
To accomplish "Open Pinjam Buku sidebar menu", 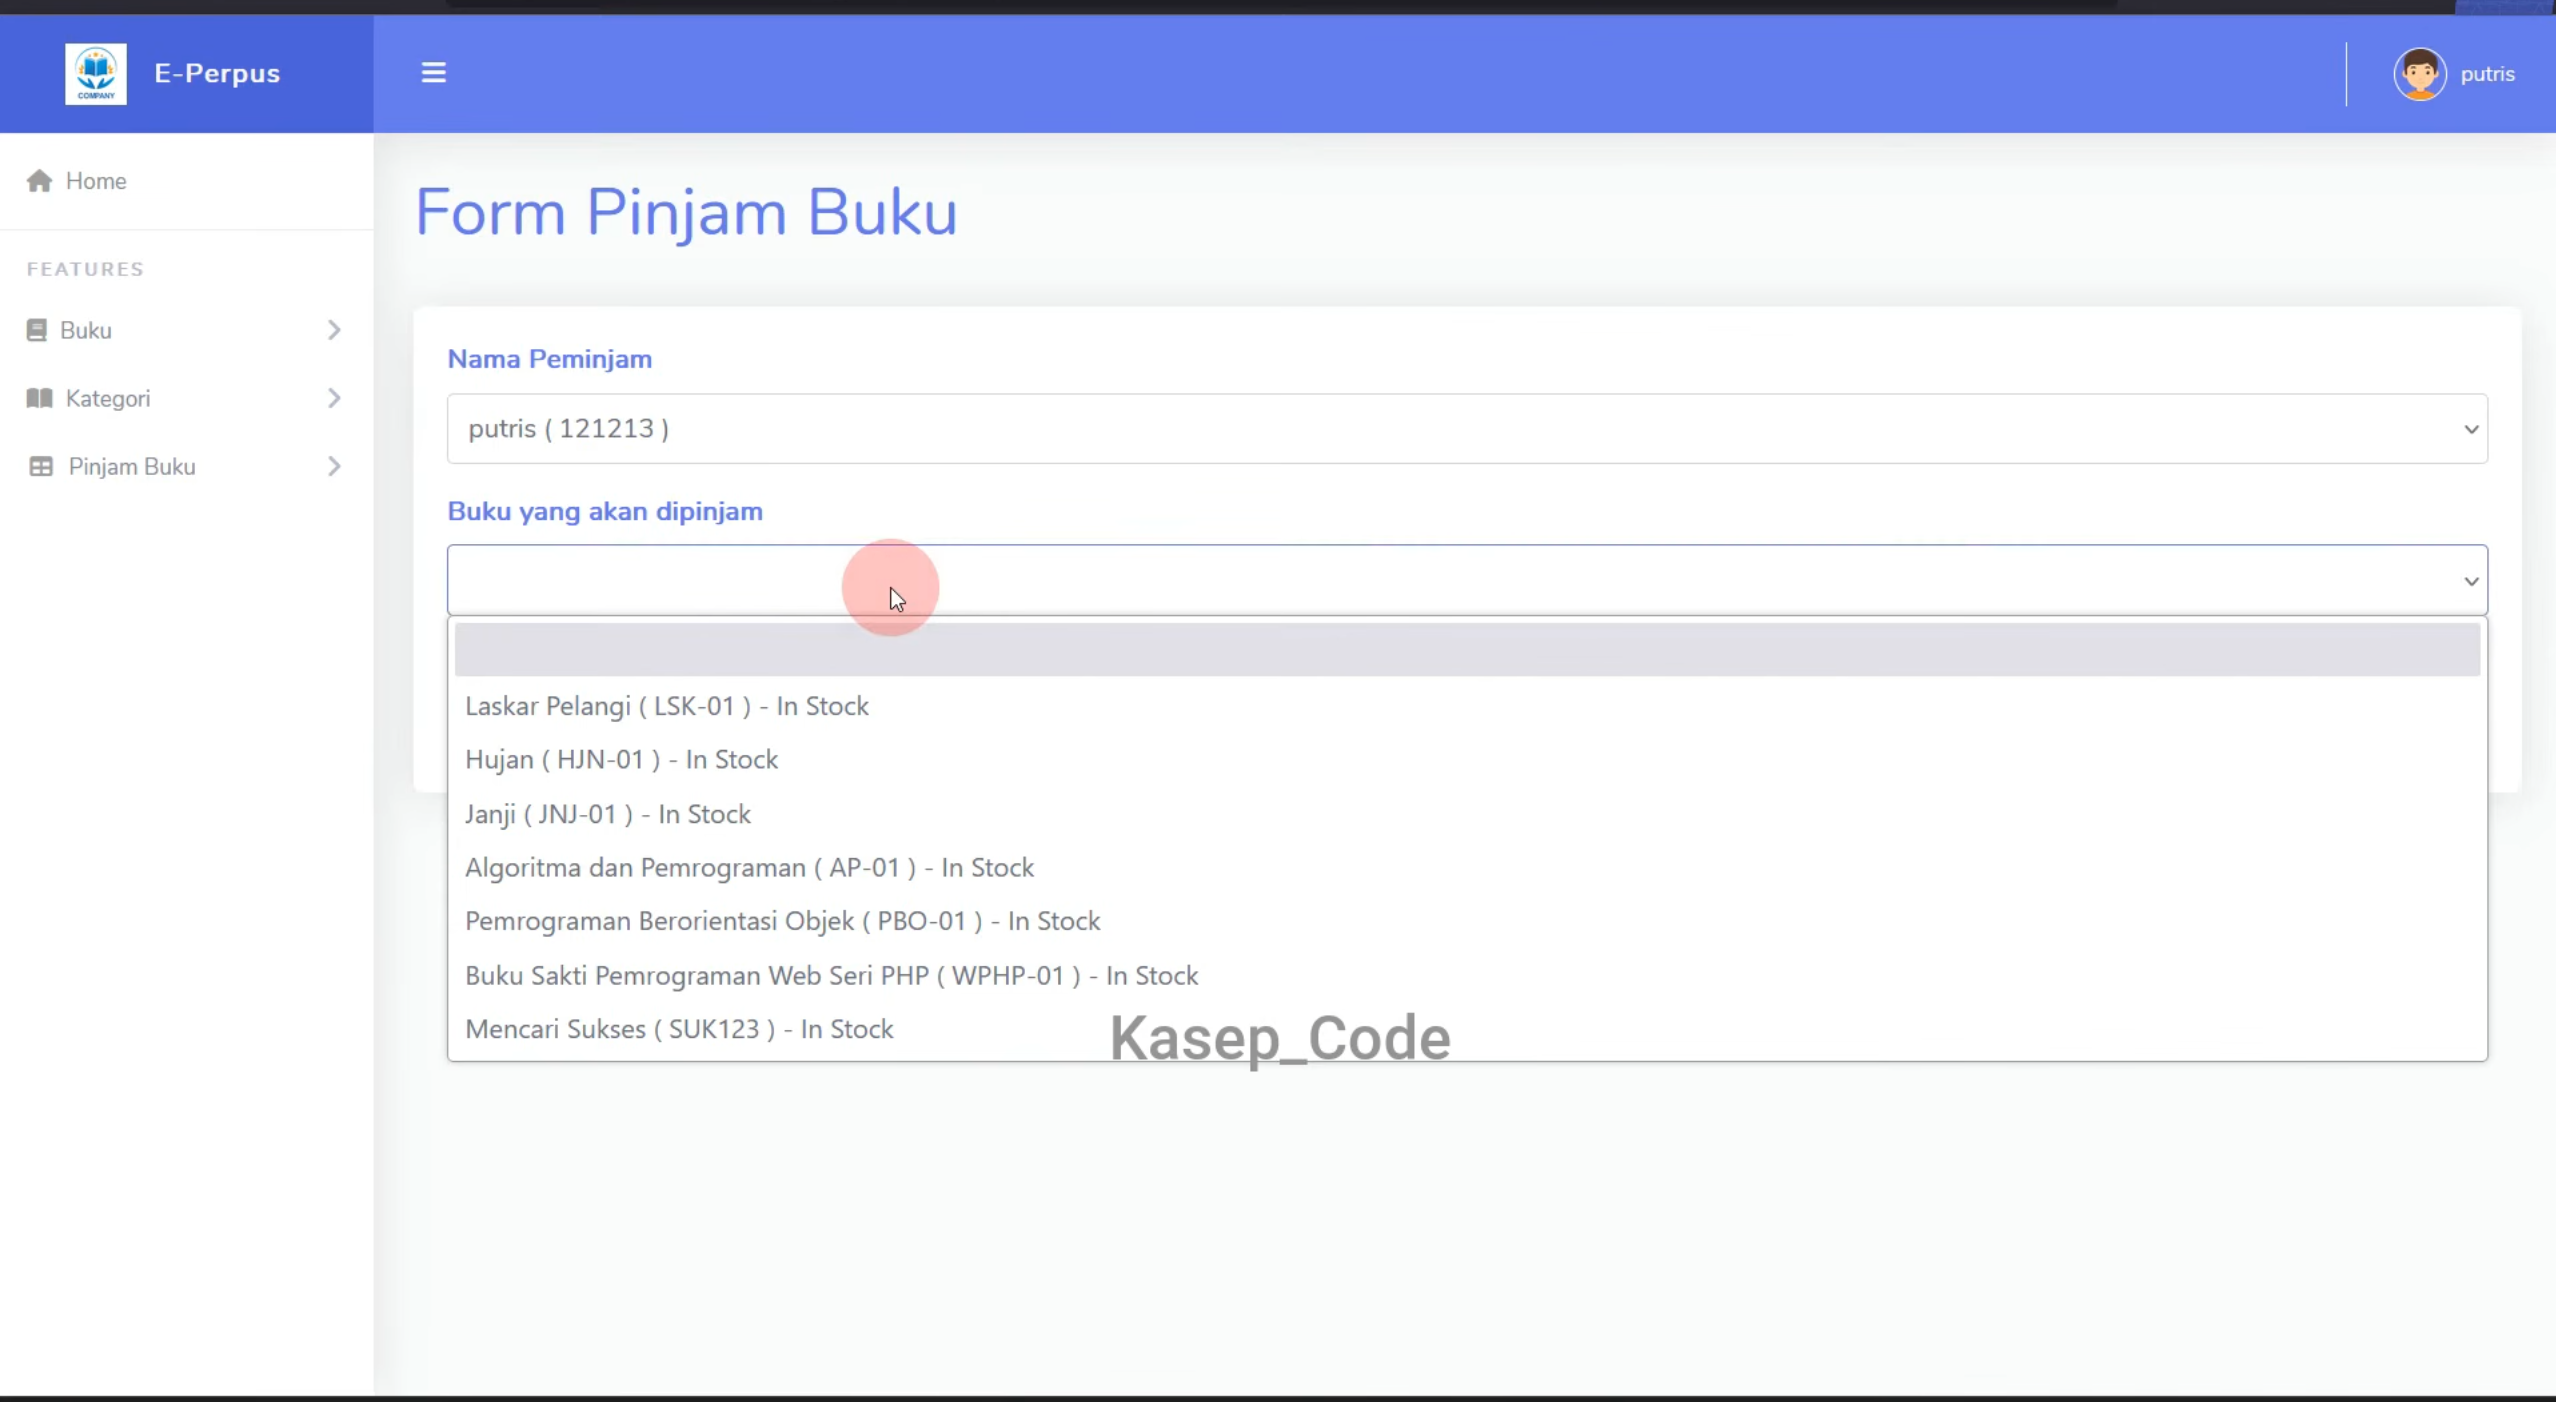I will (x=132, y=466).
